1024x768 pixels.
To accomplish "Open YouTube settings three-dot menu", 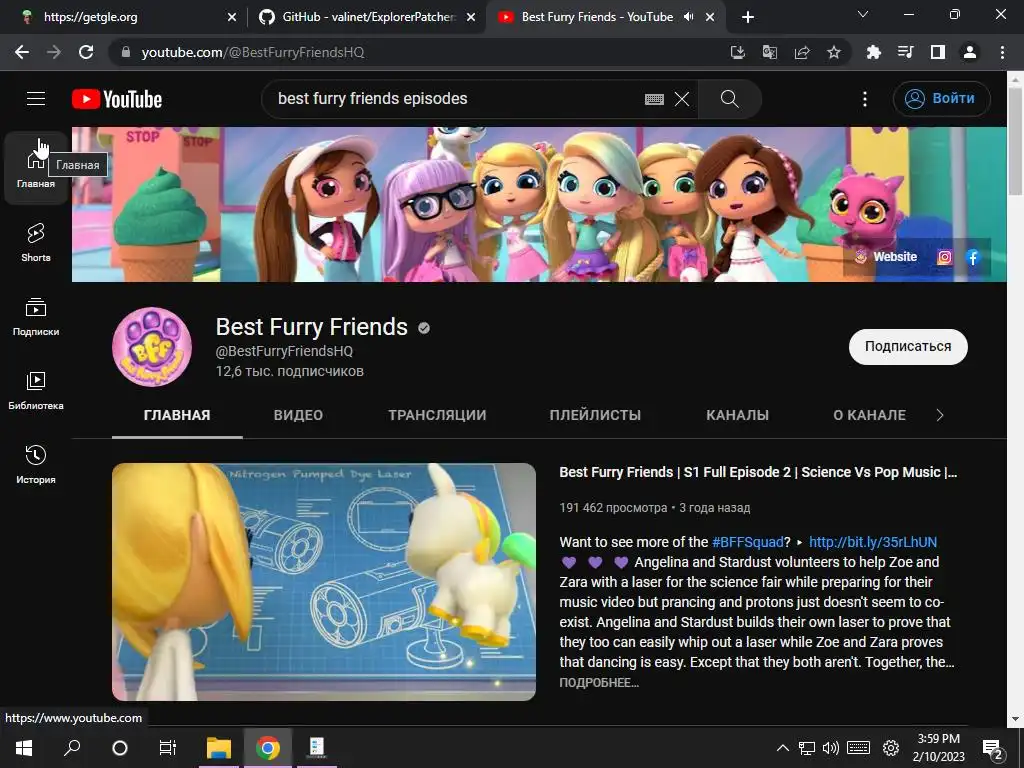I will pyautogui.click(x=865, y=99).
